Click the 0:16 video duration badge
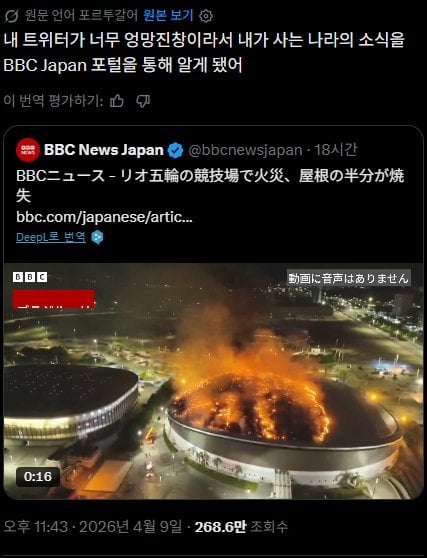 coord(38,477)
